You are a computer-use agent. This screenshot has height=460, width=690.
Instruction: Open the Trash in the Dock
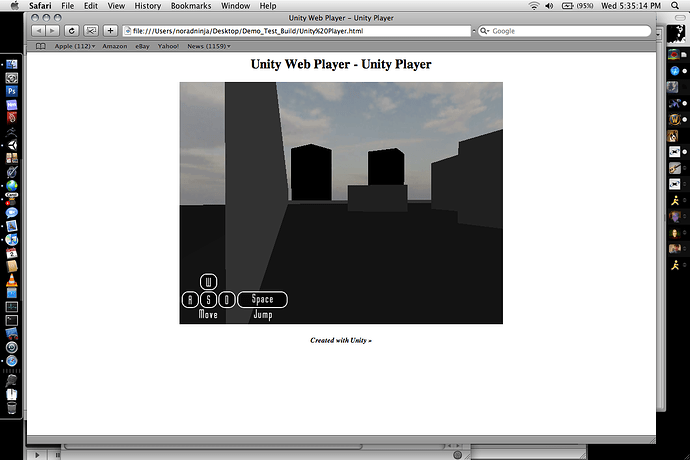click(x=11, y=408)
